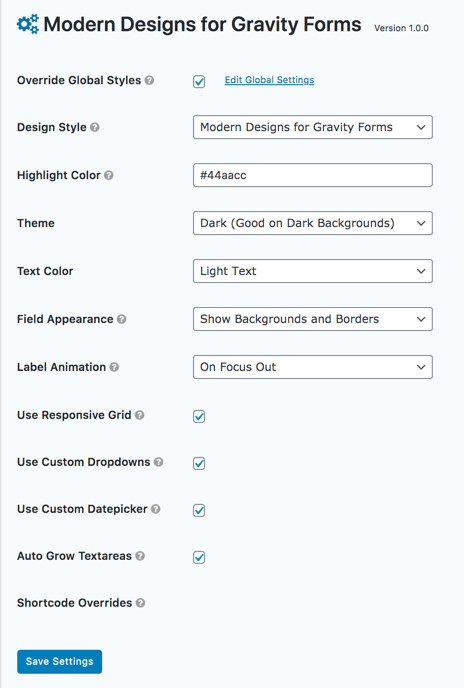Click the Shortcode Overrides label

75,603
